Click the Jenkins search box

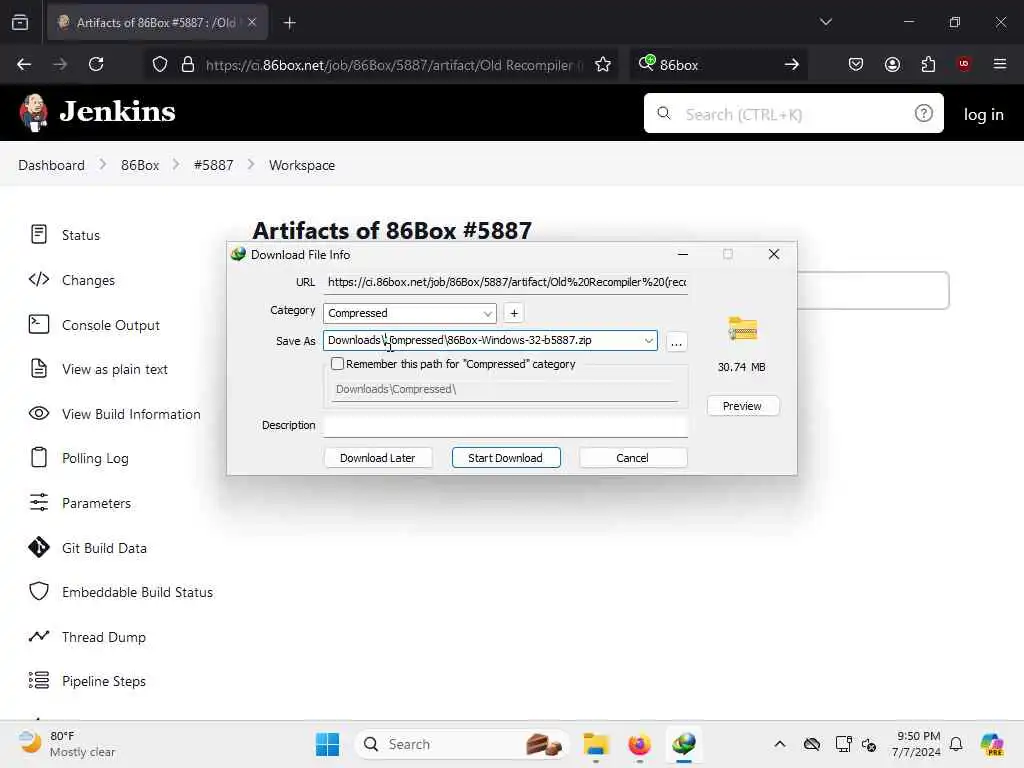793,113
